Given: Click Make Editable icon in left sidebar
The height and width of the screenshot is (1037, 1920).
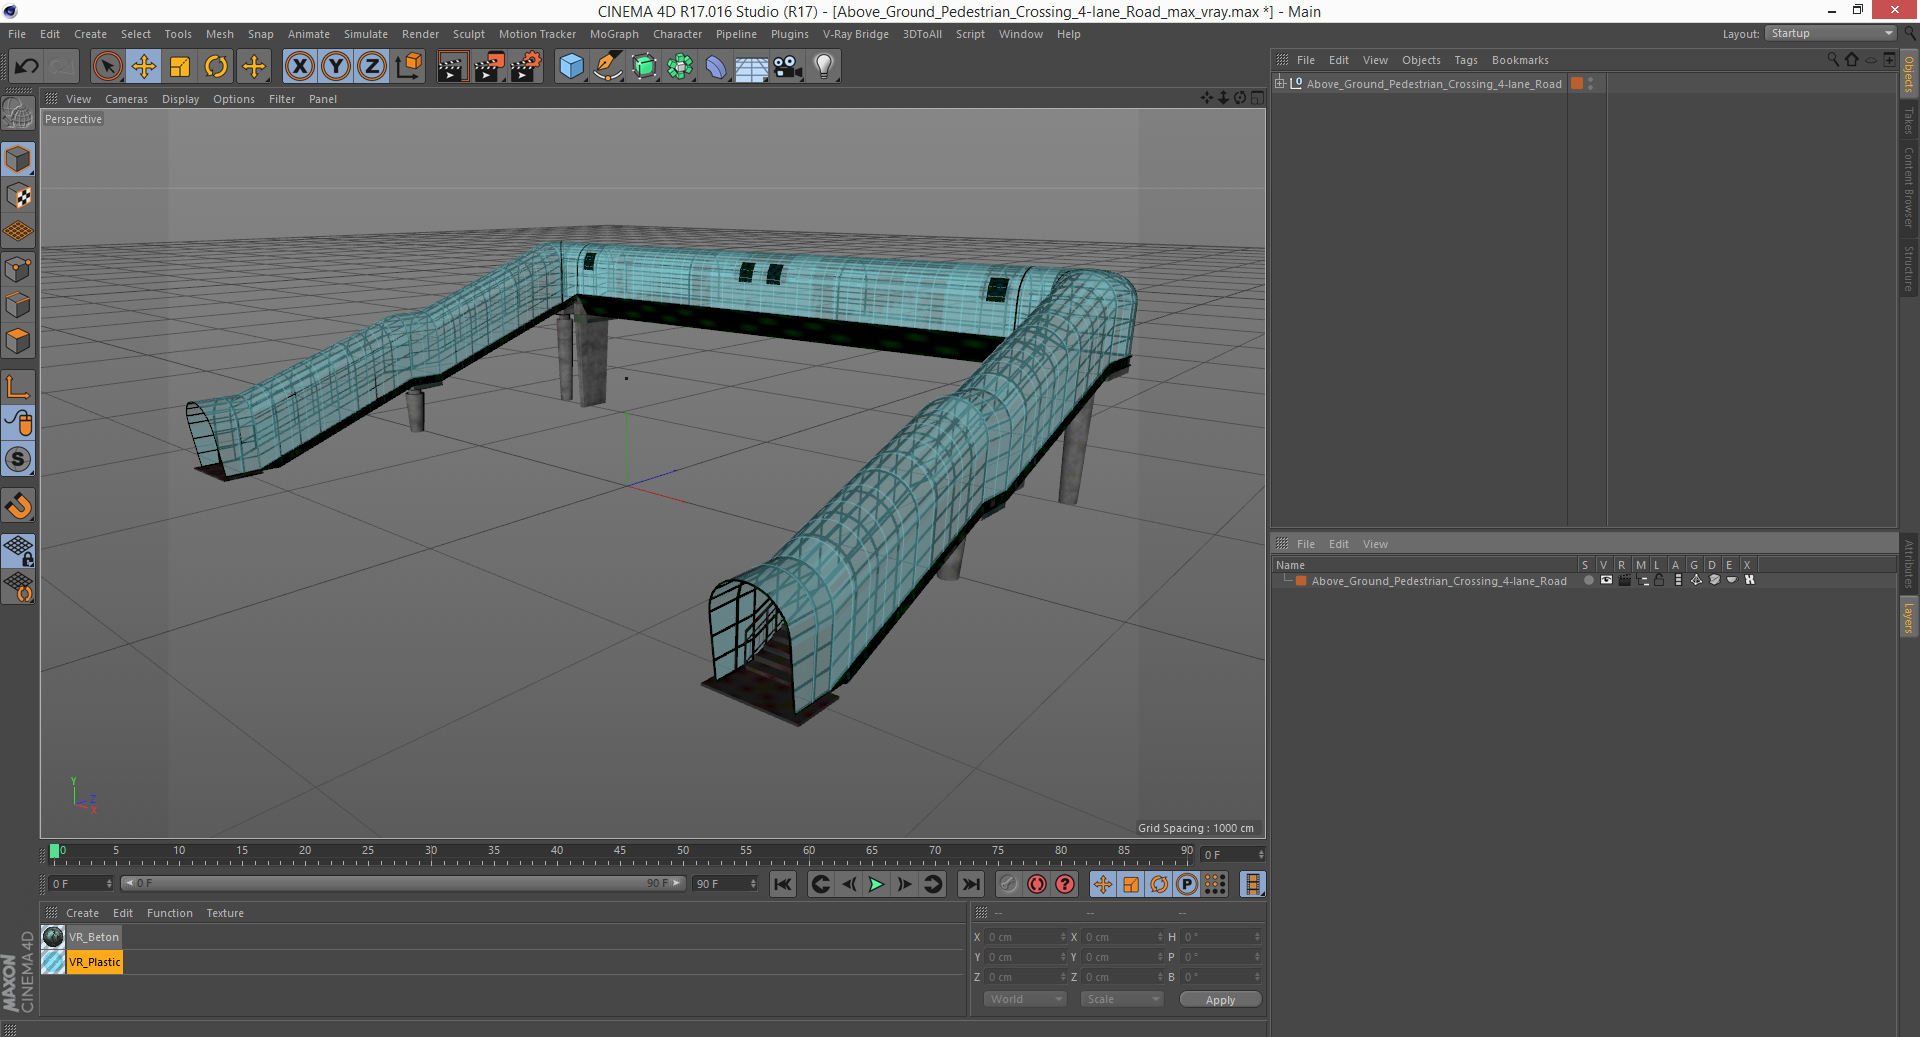Looking at the screenshot, I should coord(18,114).
